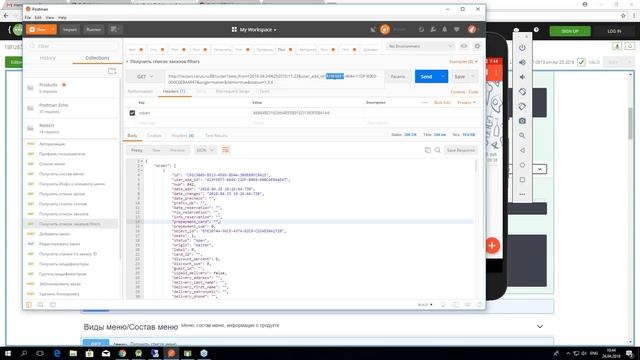Take emulator screenshot with camera icon
This screenshot has height=360, width=640.
point(522,121)
